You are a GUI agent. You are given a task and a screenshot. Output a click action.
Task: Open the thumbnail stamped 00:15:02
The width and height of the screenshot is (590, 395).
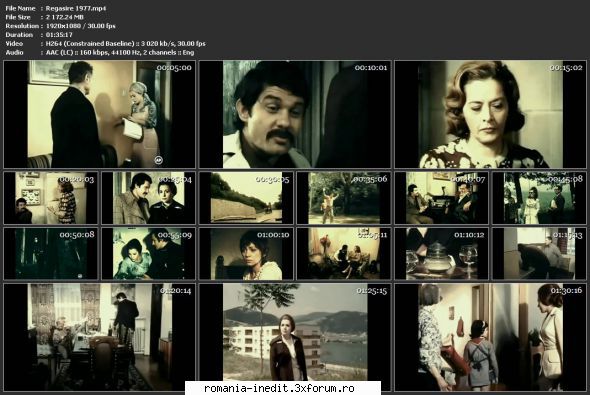[x=490, y=114]
